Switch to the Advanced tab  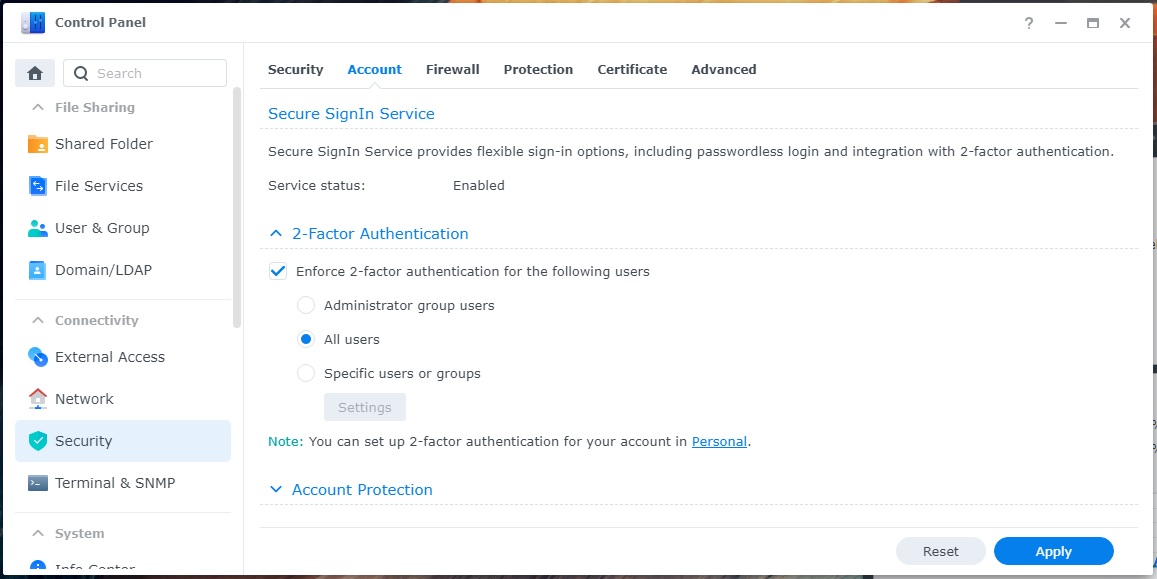pyautogui.click(x=724, y=69)
